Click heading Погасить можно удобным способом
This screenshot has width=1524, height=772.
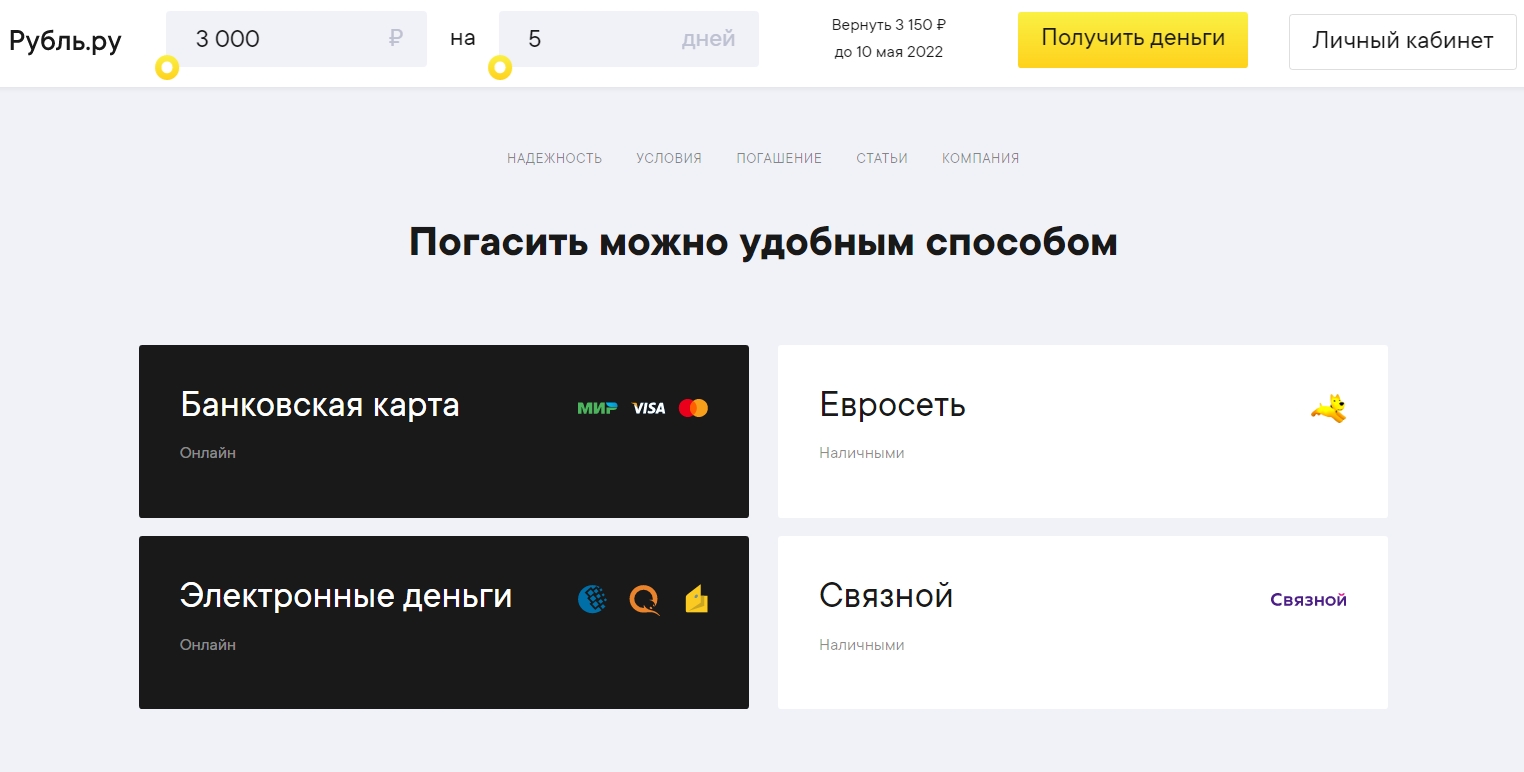763,243
